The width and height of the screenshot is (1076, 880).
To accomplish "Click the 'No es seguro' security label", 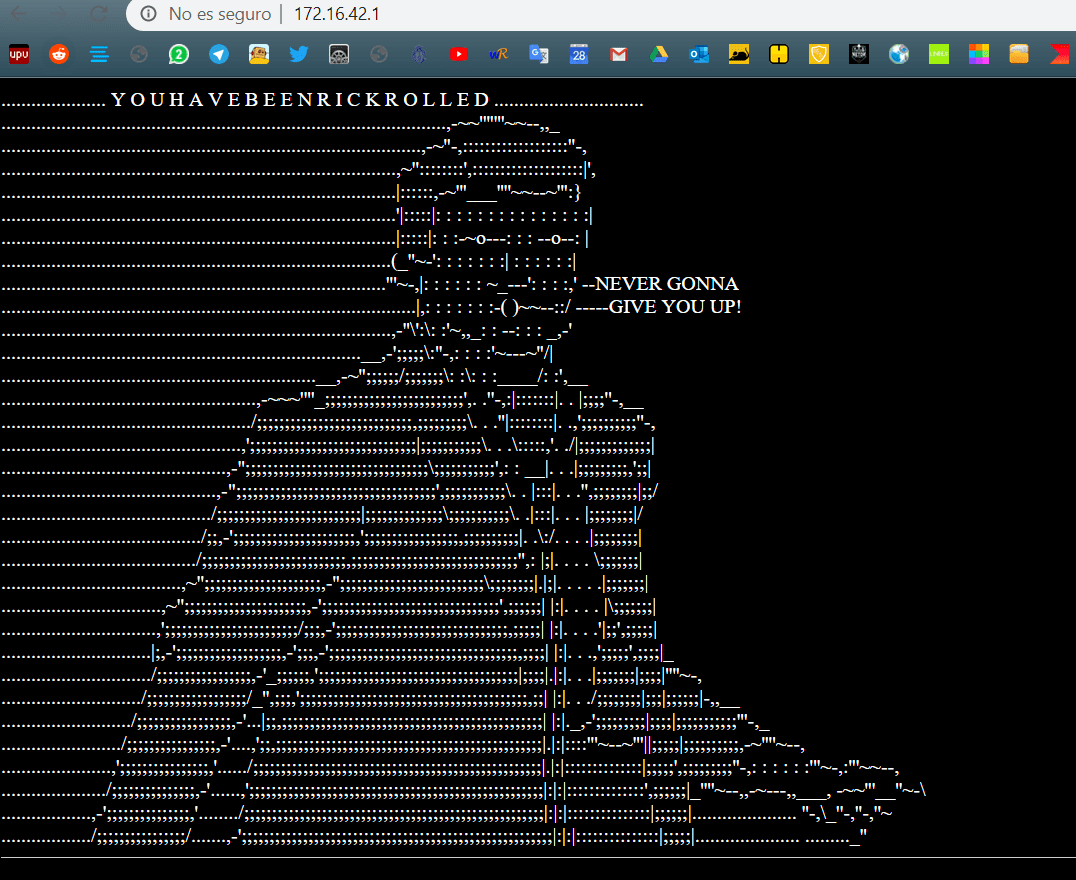I will pos(220,14).
